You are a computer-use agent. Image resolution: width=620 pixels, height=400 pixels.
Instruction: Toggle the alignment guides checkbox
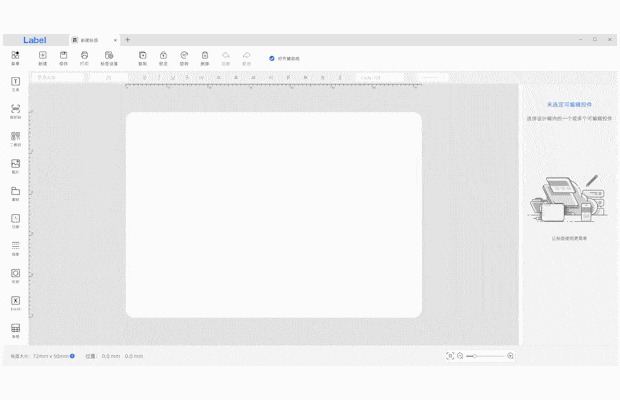click(272, 58)
